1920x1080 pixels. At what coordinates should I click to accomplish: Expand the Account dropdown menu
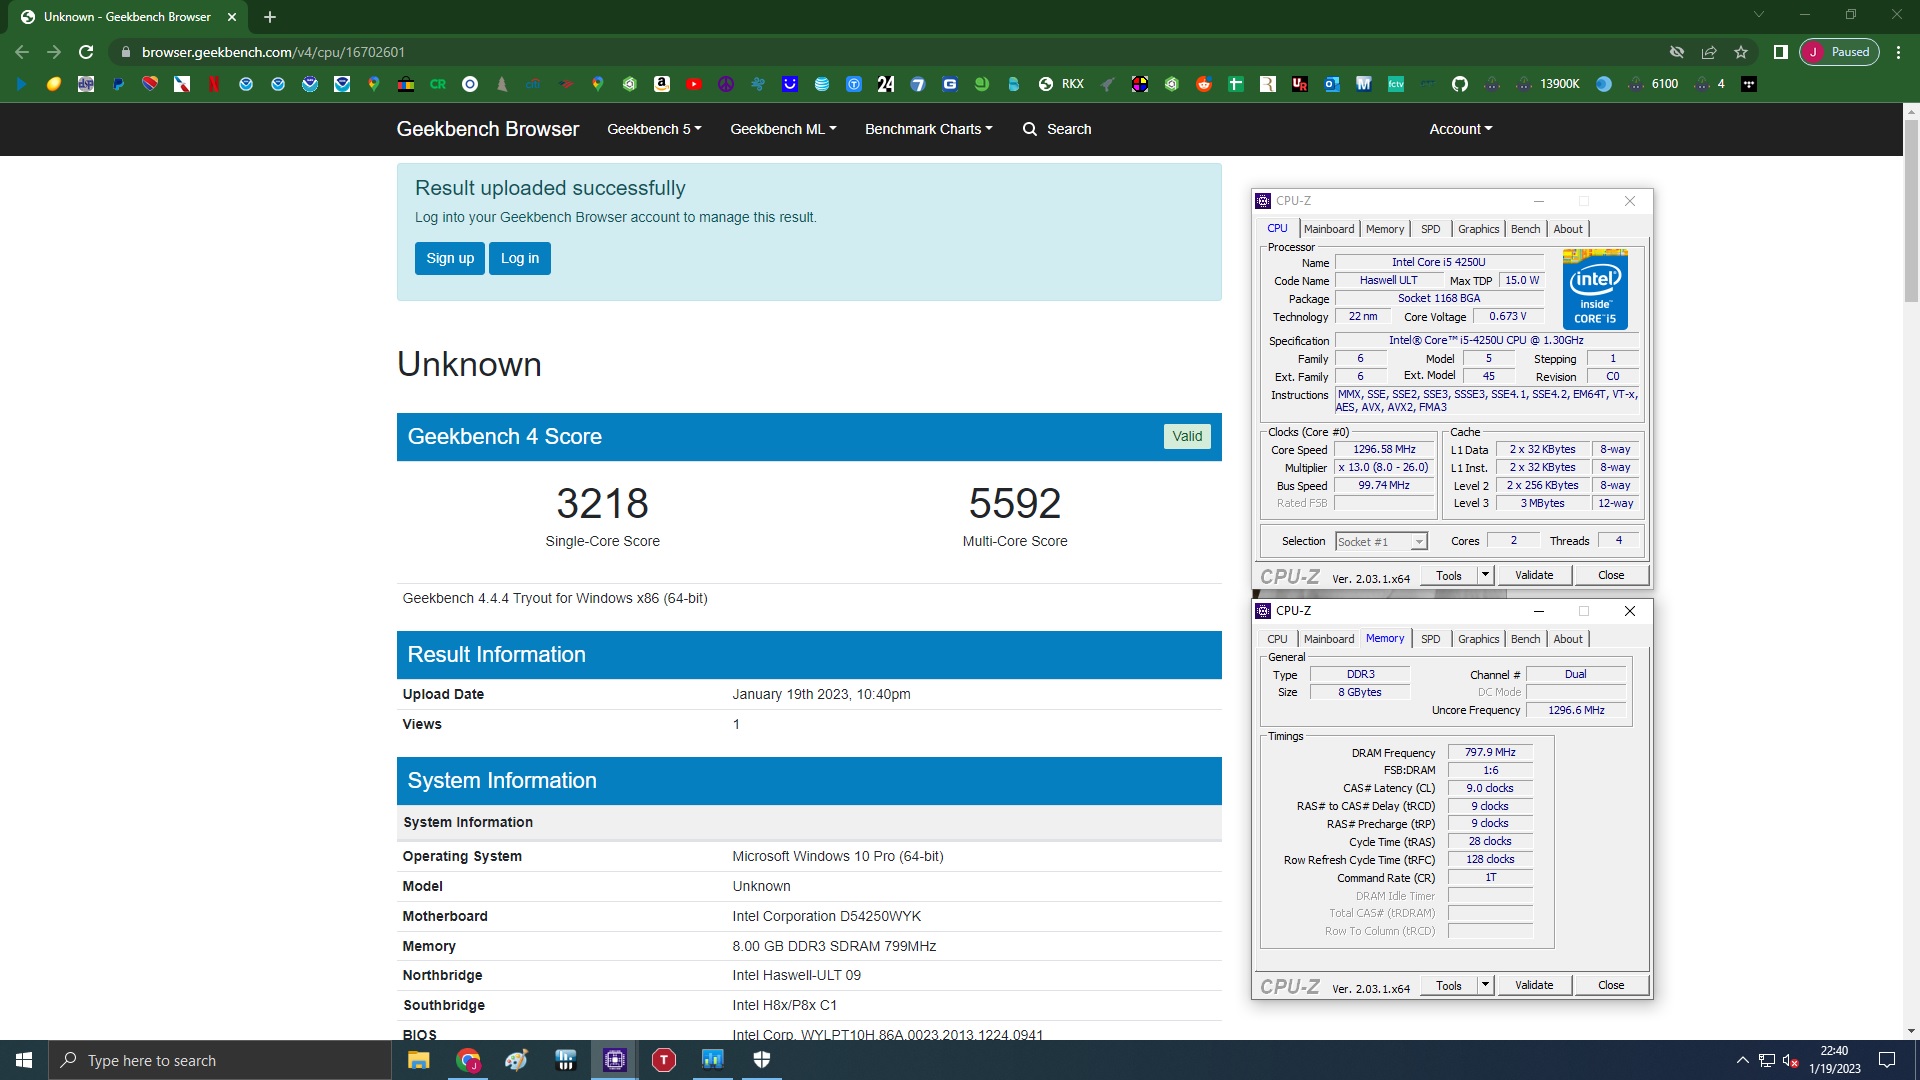click(x=1460, y=129)
